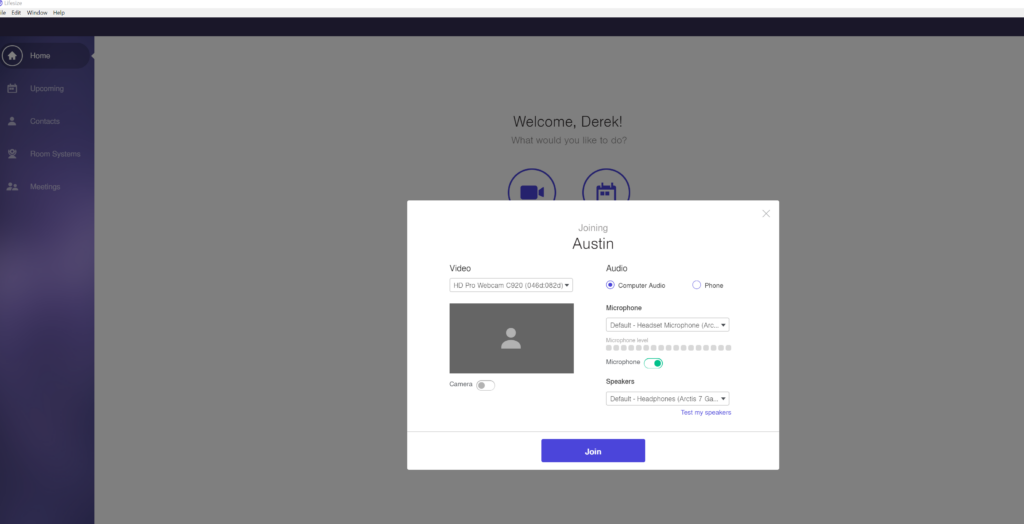Image resolution: width=1024 pixels, height=524 pixels.
Task: Go to Contacts label in sidebar
Action: point(44,121)
